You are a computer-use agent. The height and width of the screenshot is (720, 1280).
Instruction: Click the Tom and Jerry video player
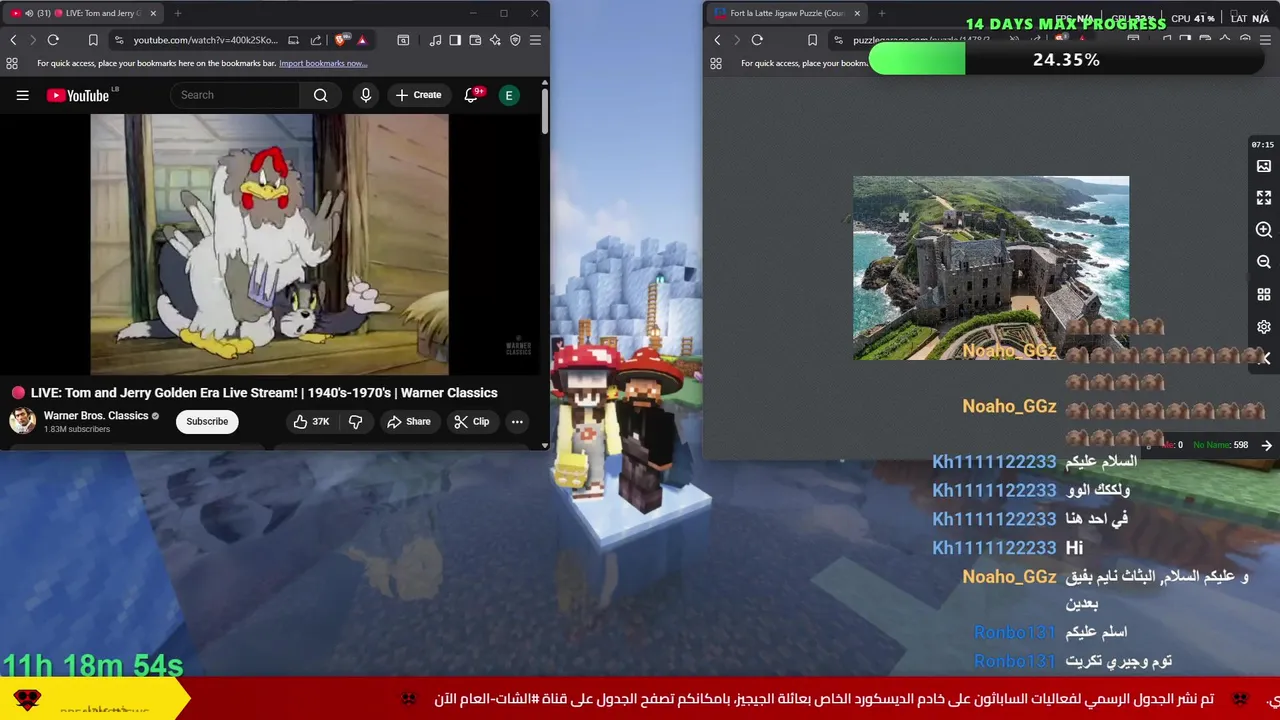pos(269,244)
